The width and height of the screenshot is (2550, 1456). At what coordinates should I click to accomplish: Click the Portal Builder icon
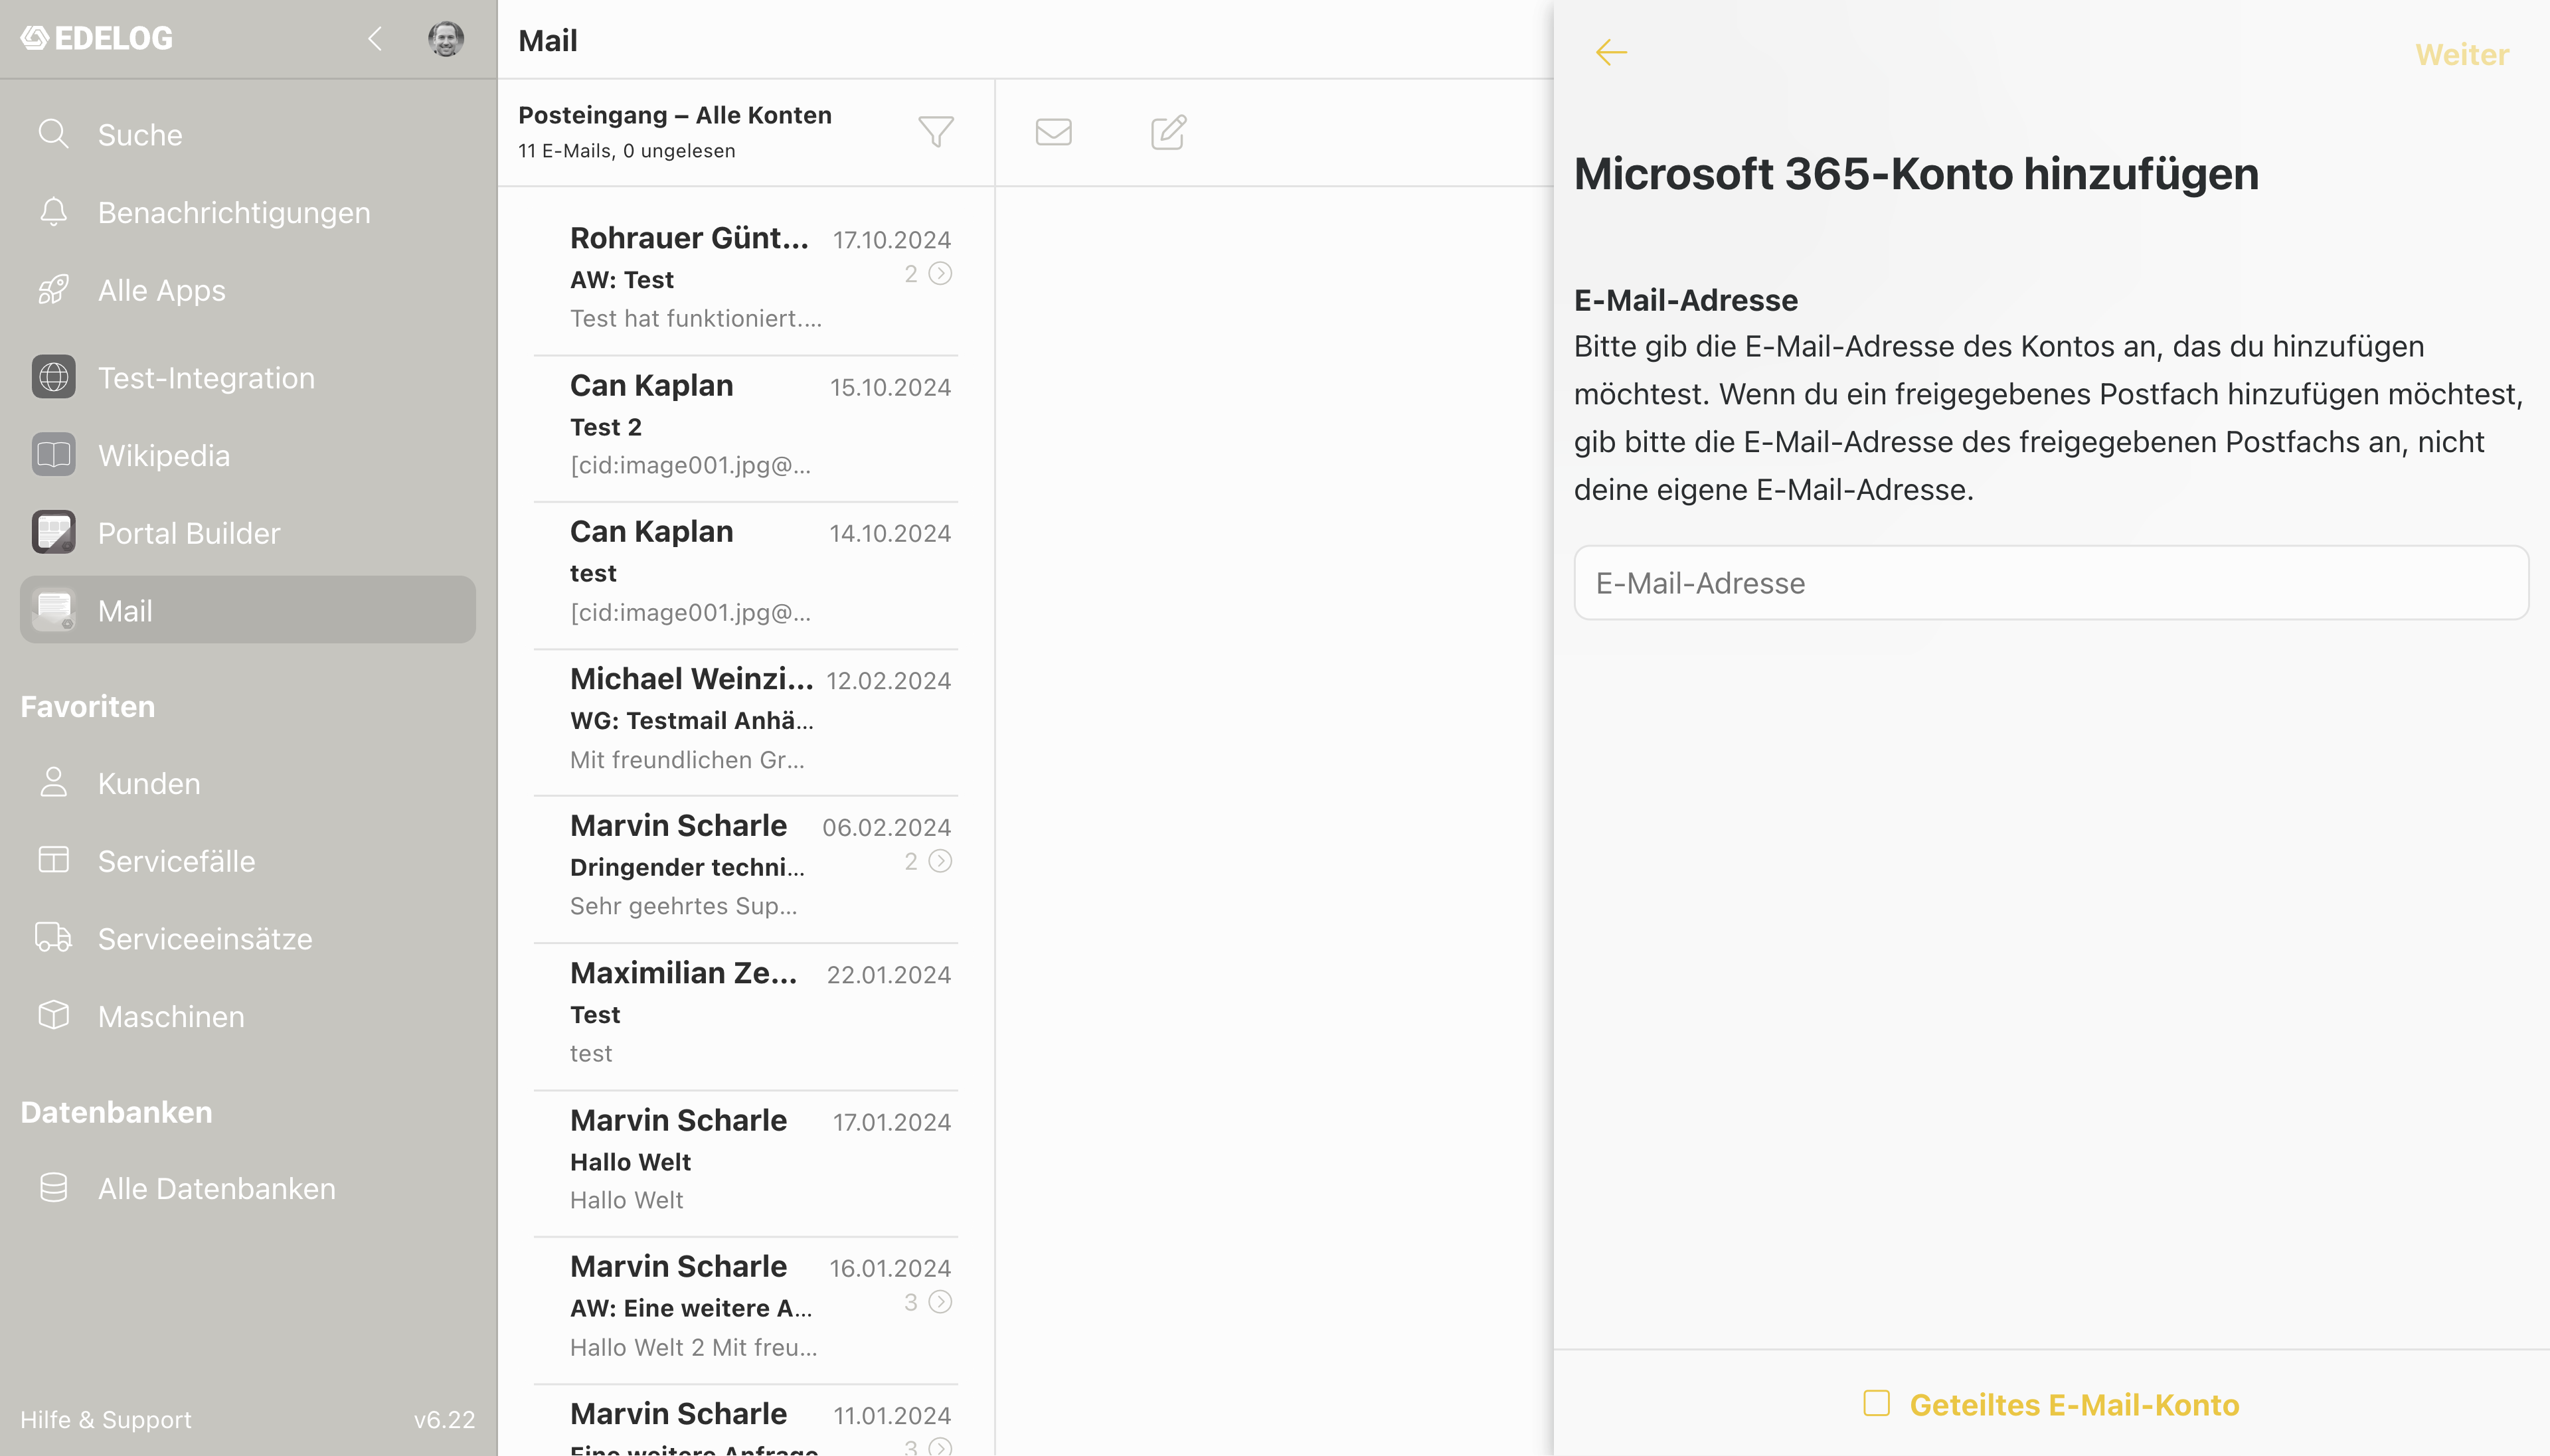53,532
